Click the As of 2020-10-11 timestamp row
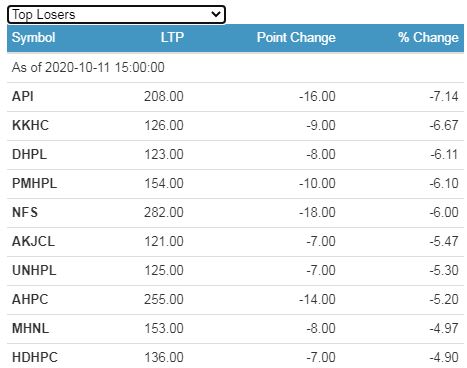 (x=235, y=68)
